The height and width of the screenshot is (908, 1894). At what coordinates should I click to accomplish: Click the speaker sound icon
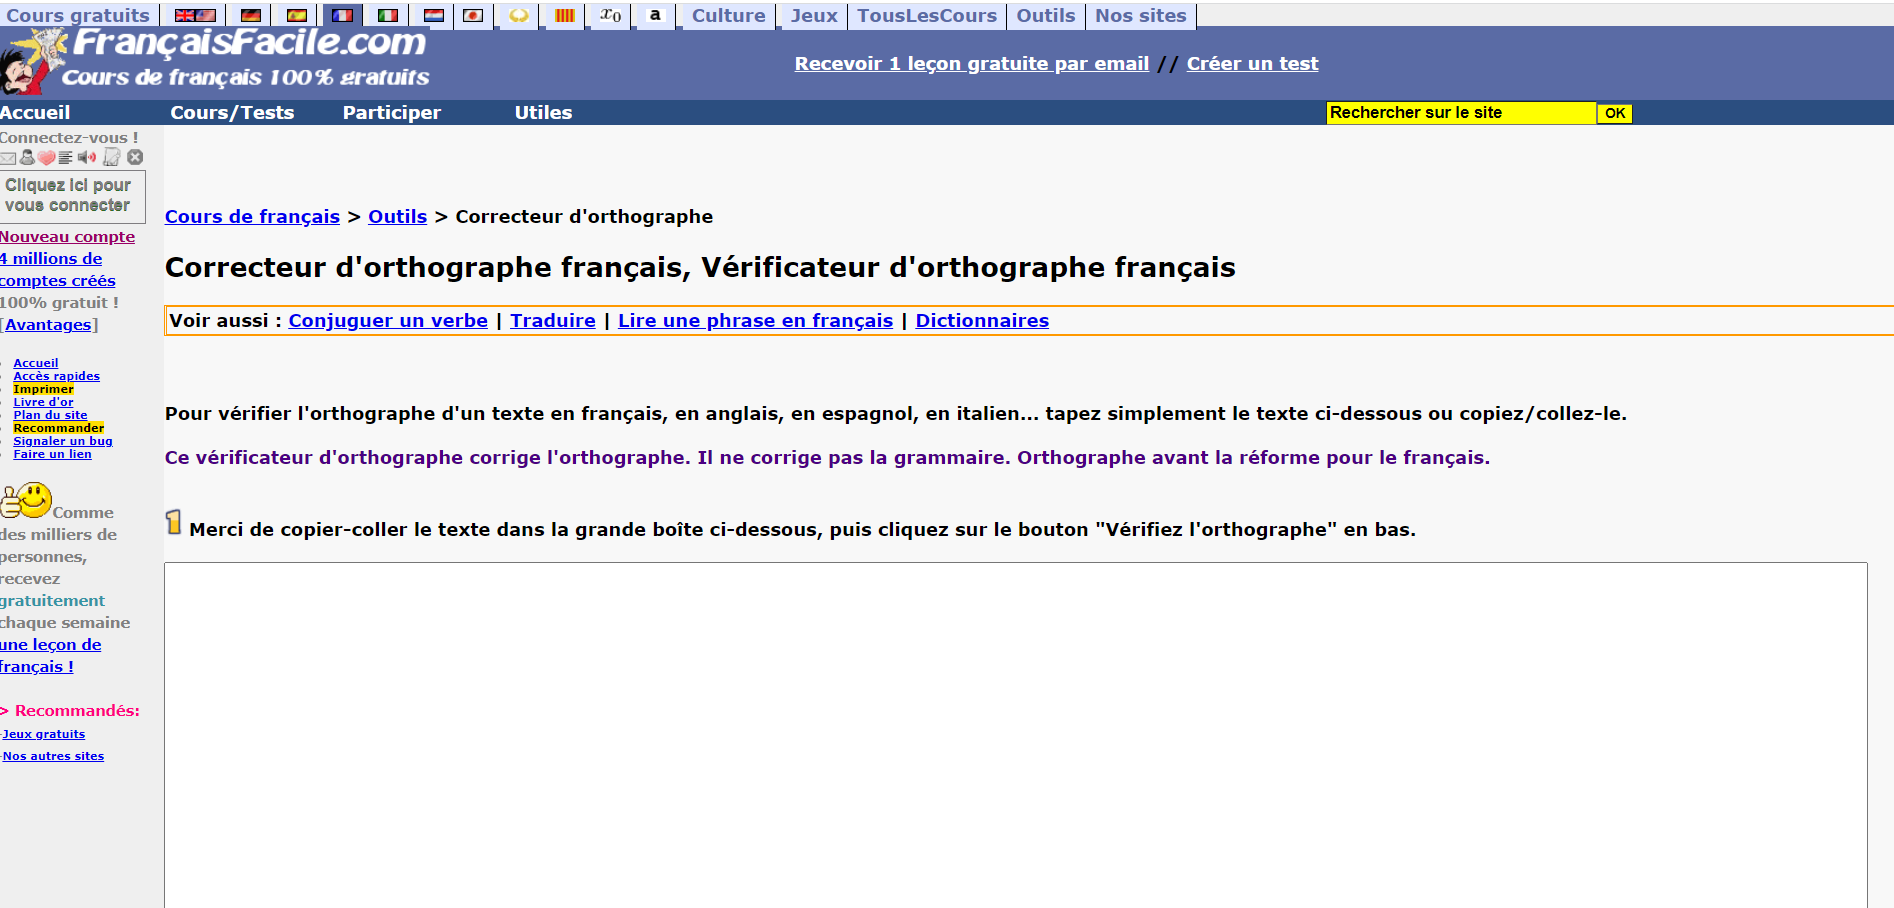pyautogui.click(x=87, y=157)
